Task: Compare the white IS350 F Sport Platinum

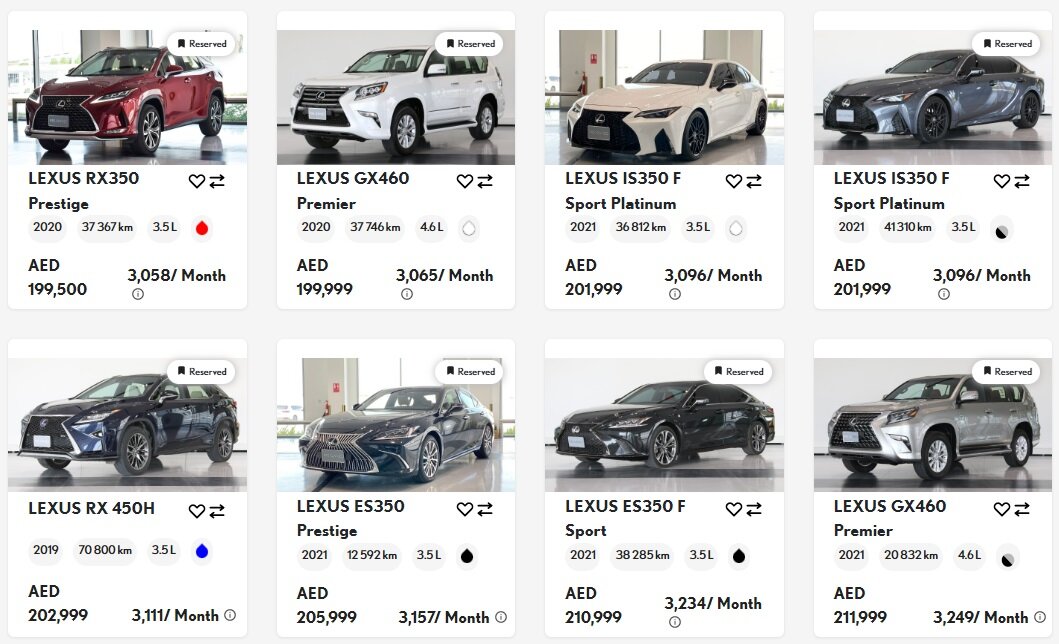Action: coord(754,181)
